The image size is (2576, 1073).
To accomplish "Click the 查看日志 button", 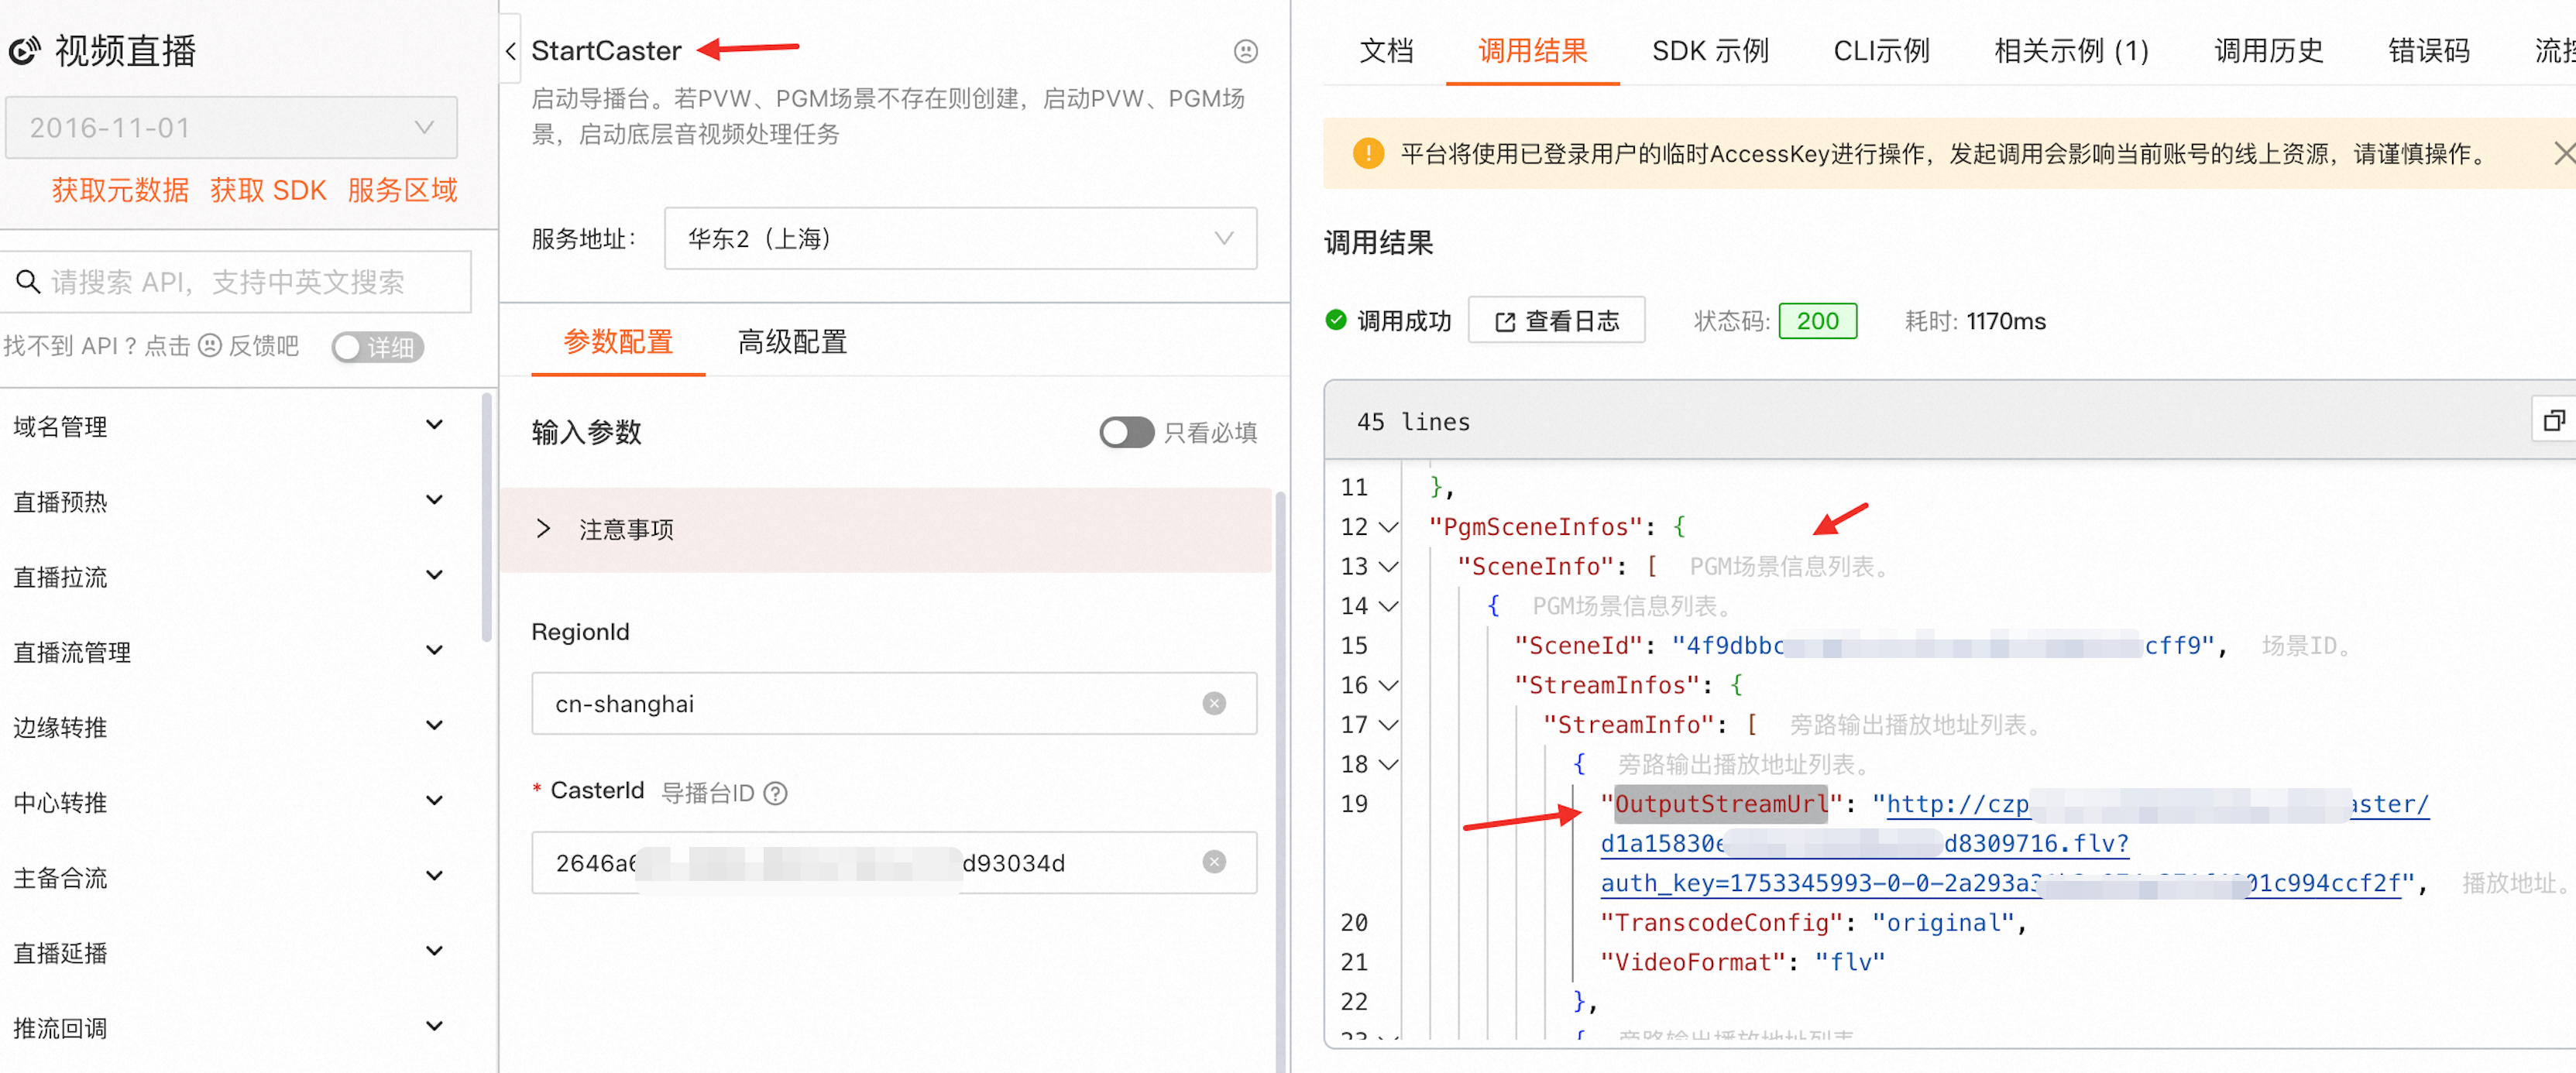I will click(1556, 320).
